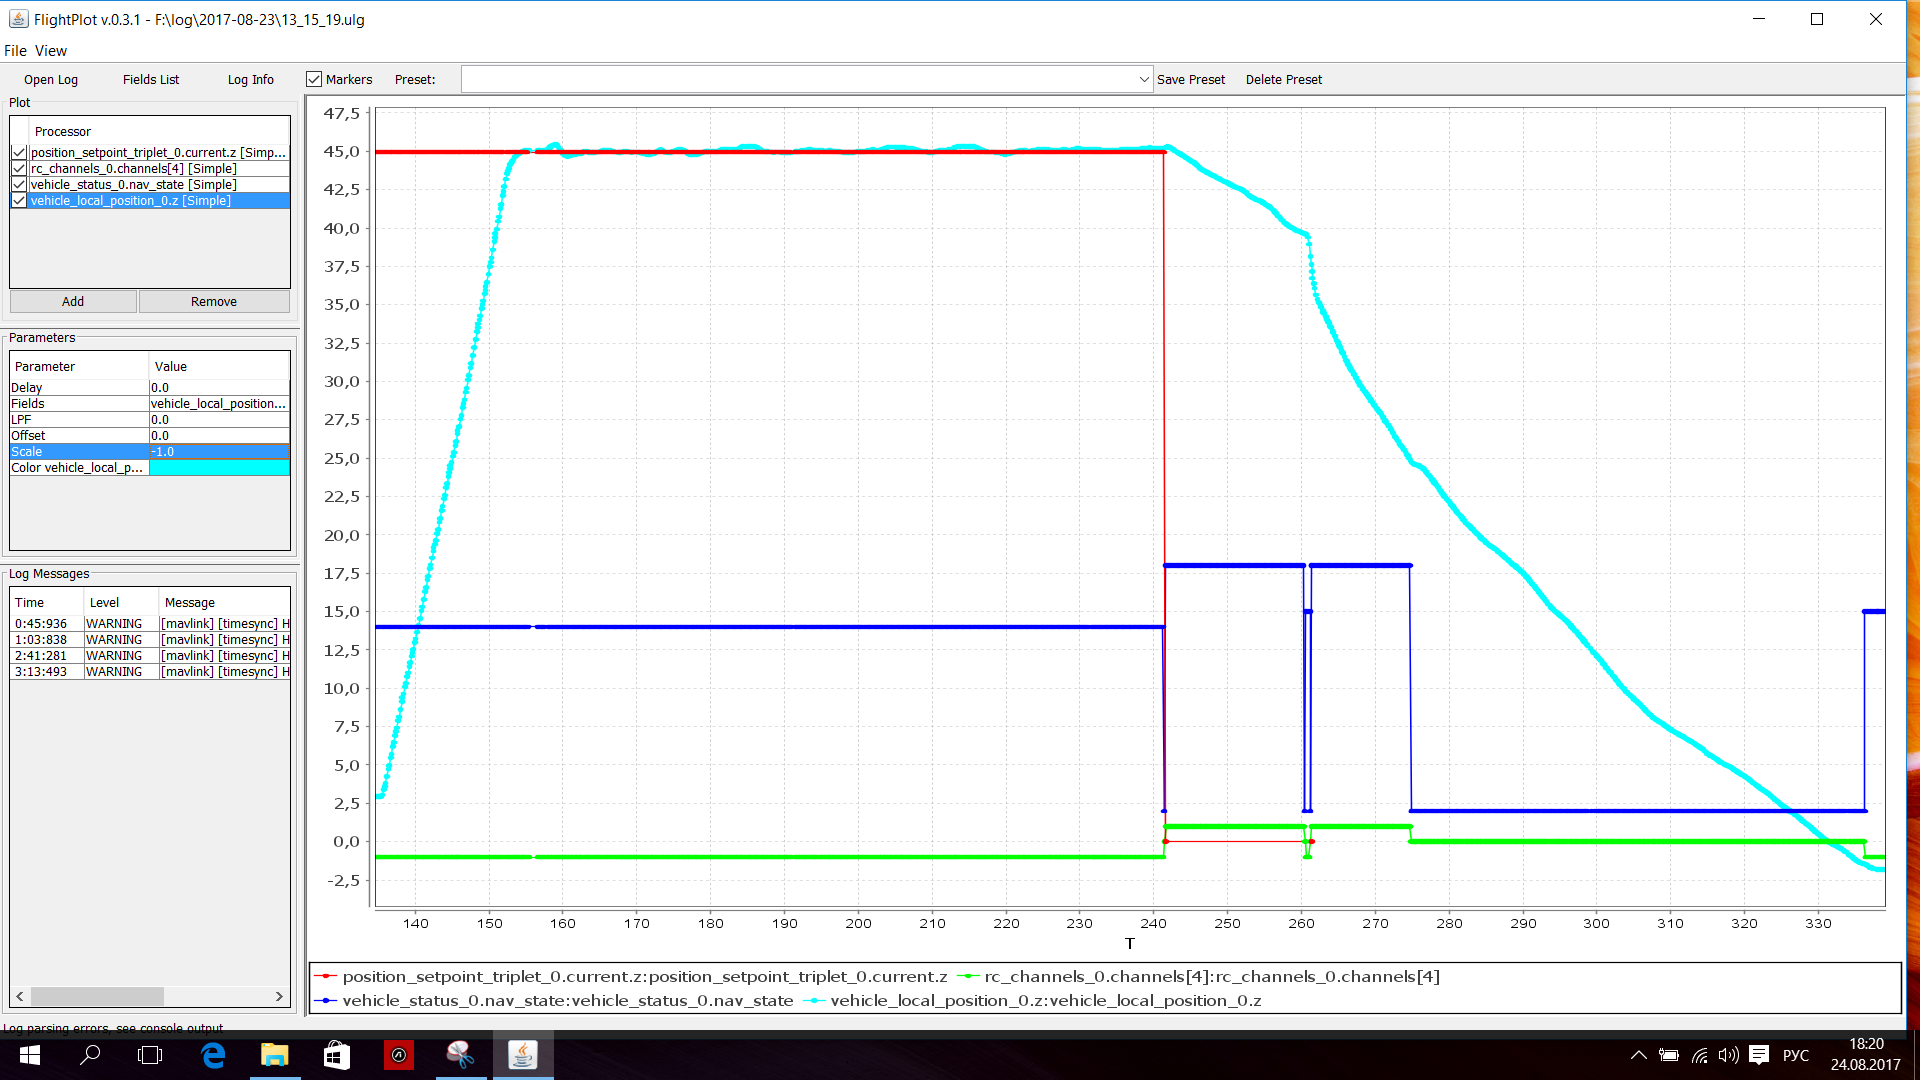Open the Fields List window

(x=150, y=79)
